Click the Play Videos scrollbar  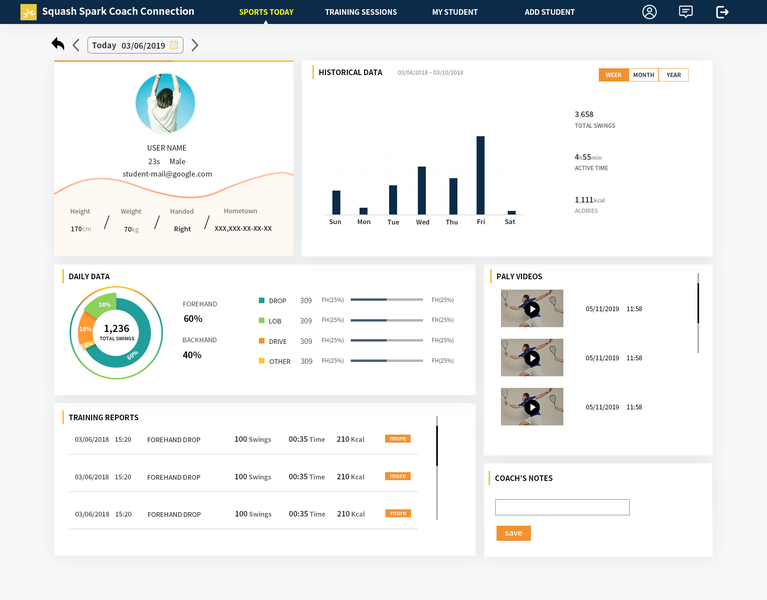698,313
